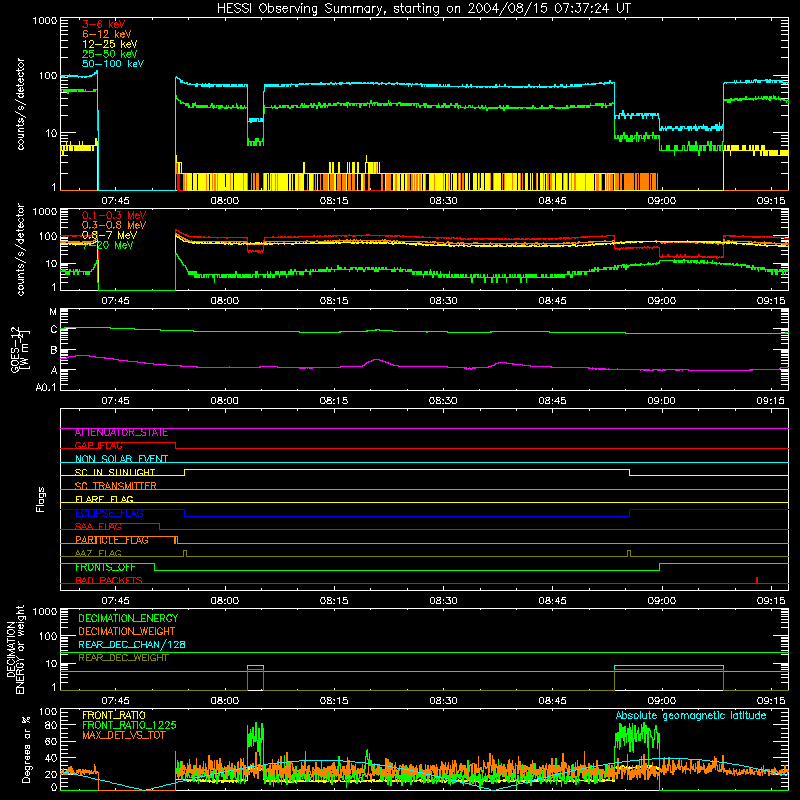Select the 6-12 keV legend label
This screenshot has height=800, width=800.
tap(107, 34)
